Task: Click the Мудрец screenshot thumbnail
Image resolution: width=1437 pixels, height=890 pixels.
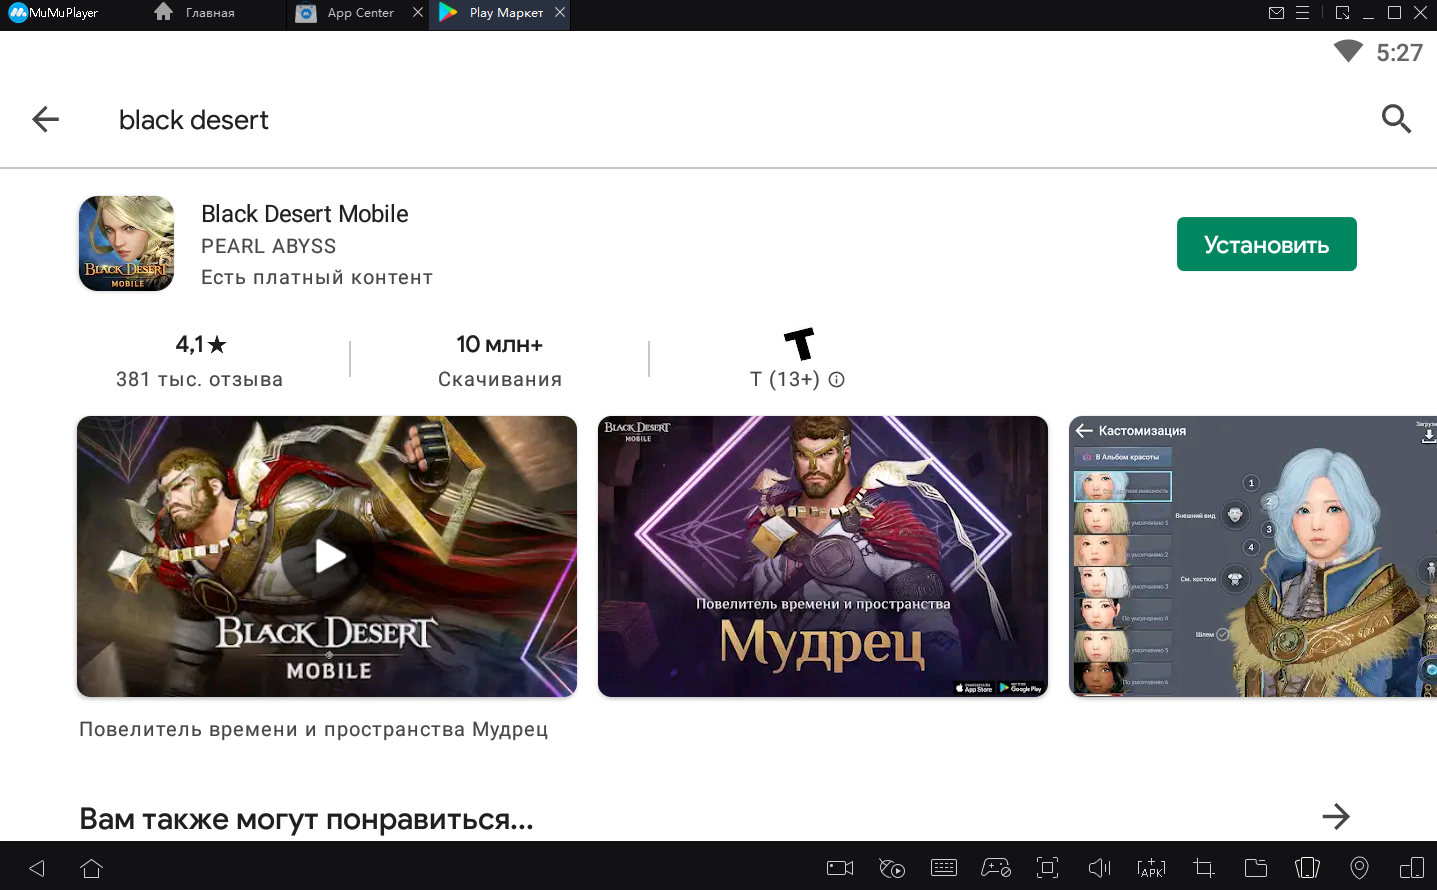Action: [x=822, y=556]
